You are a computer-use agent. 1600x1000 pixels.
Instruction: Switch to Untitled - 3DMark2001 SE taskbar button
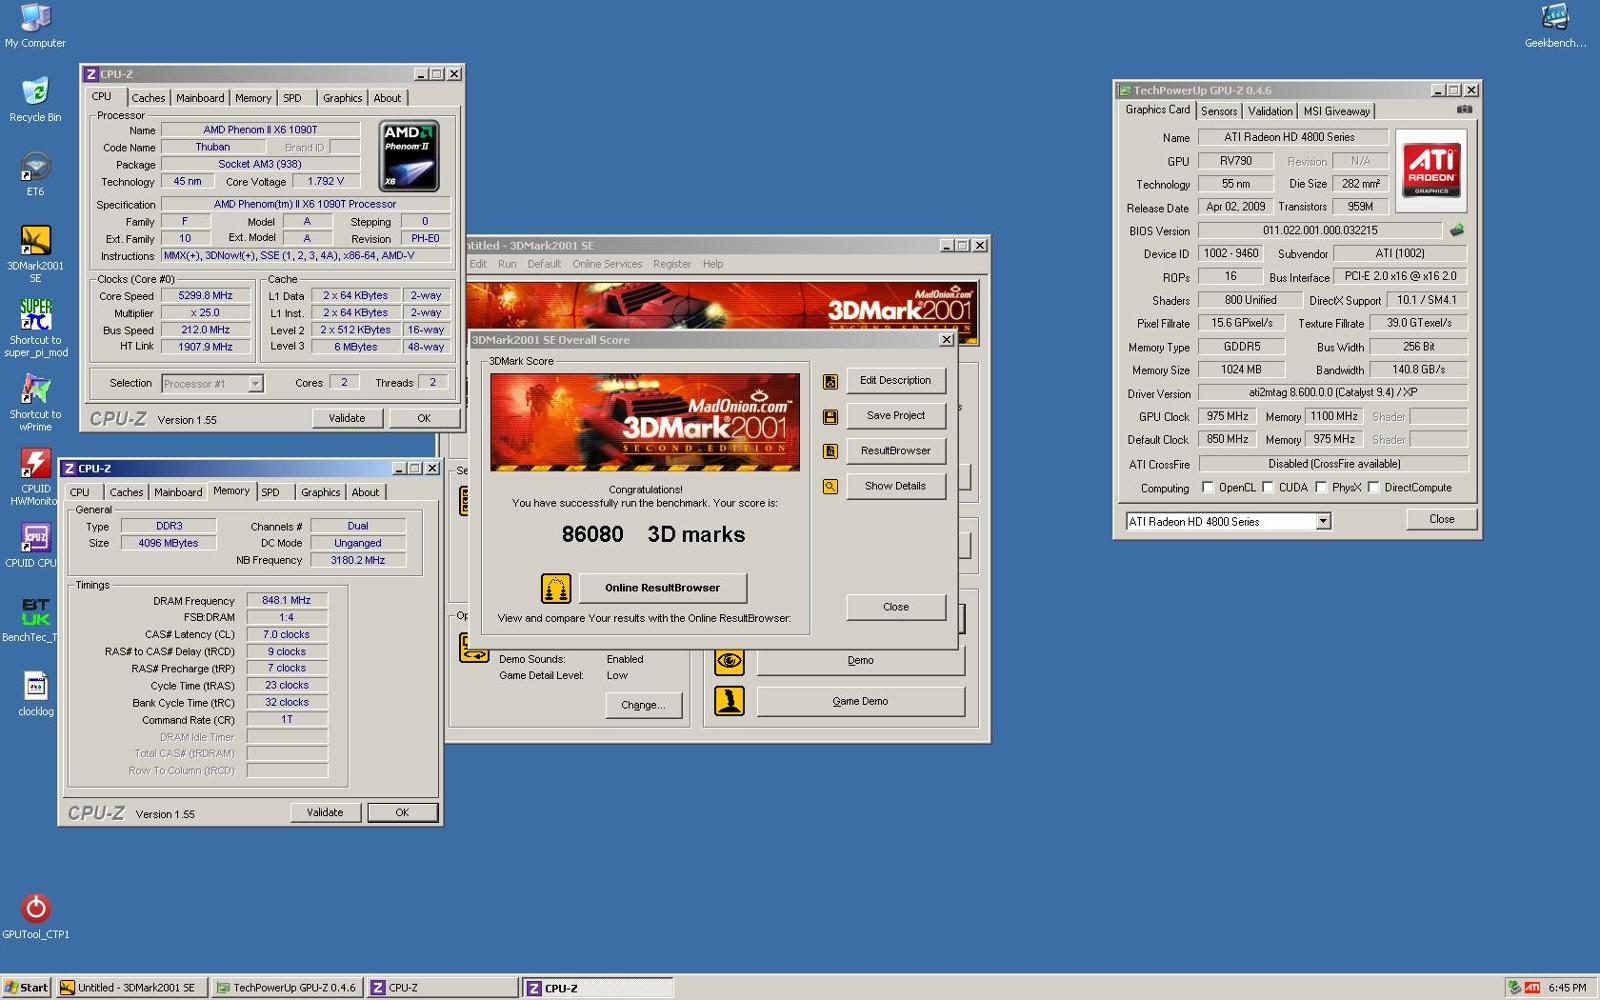point(132,987)
